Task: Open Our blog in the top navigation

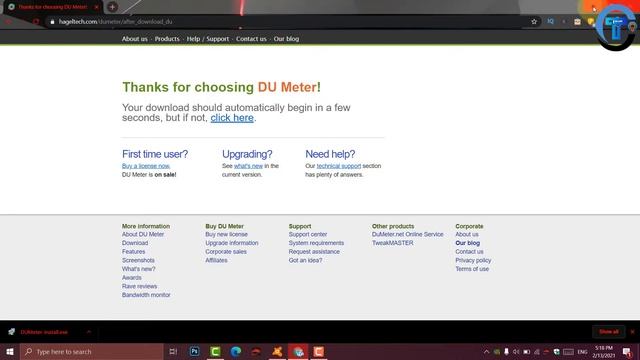Action: (286, 39)
